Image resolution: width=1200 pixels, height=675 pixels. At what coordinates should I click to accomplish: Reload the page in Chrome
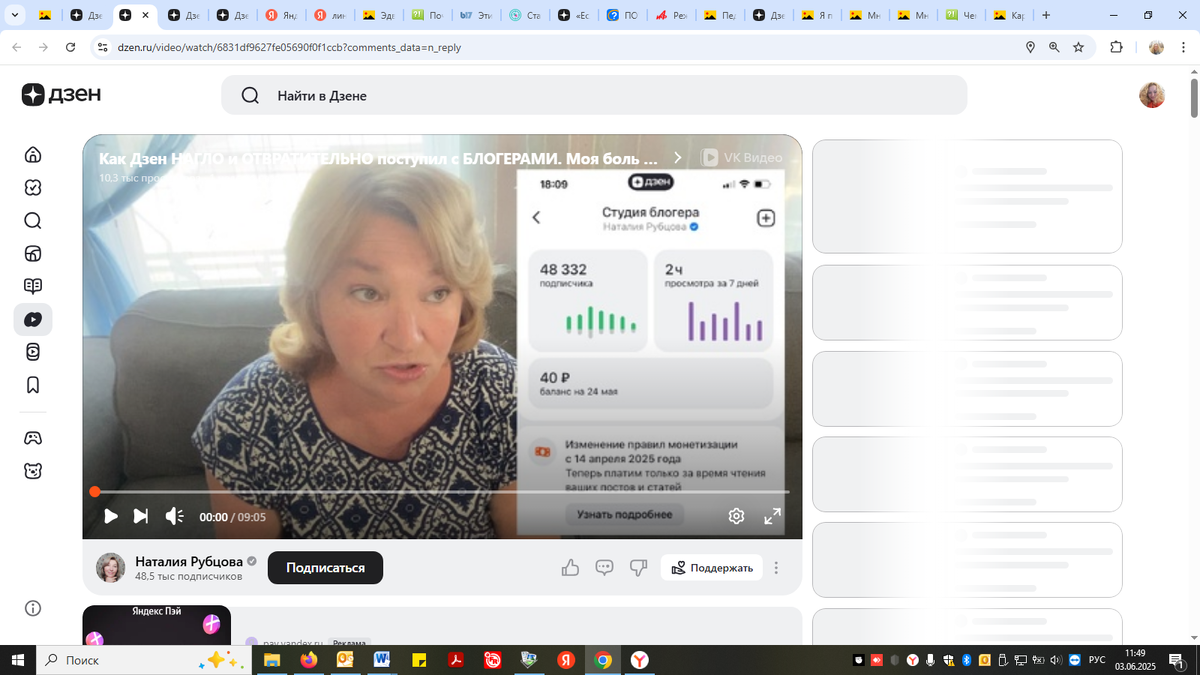pos(70,47)
